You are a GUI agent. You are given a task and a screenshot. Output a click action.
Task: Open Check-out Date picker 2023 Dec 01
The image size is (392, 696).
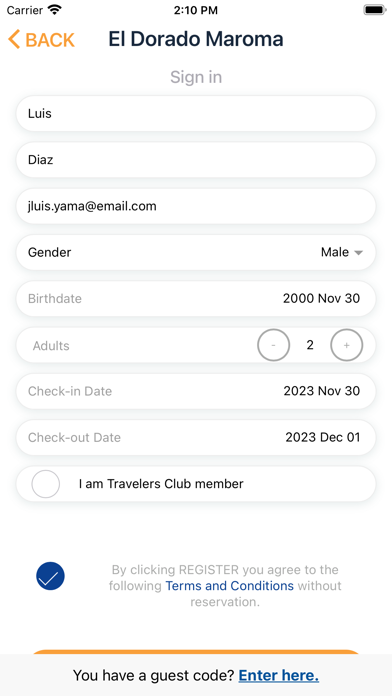(x=196, y=437)
